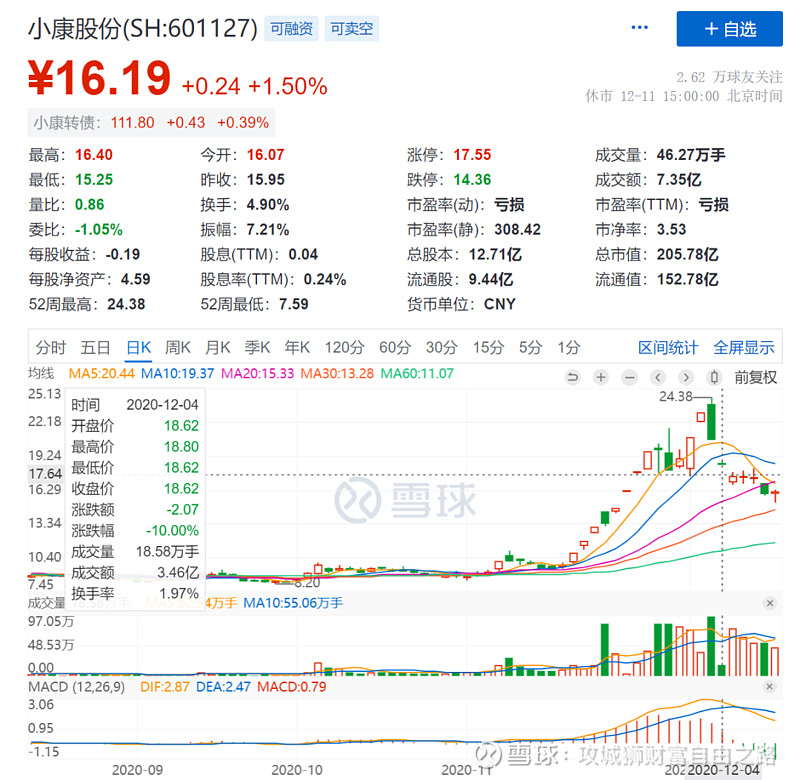The width and height of the screenshot is (800, 780).
Task: Click the 可融资 tag
Action: [x=291, y=29]
